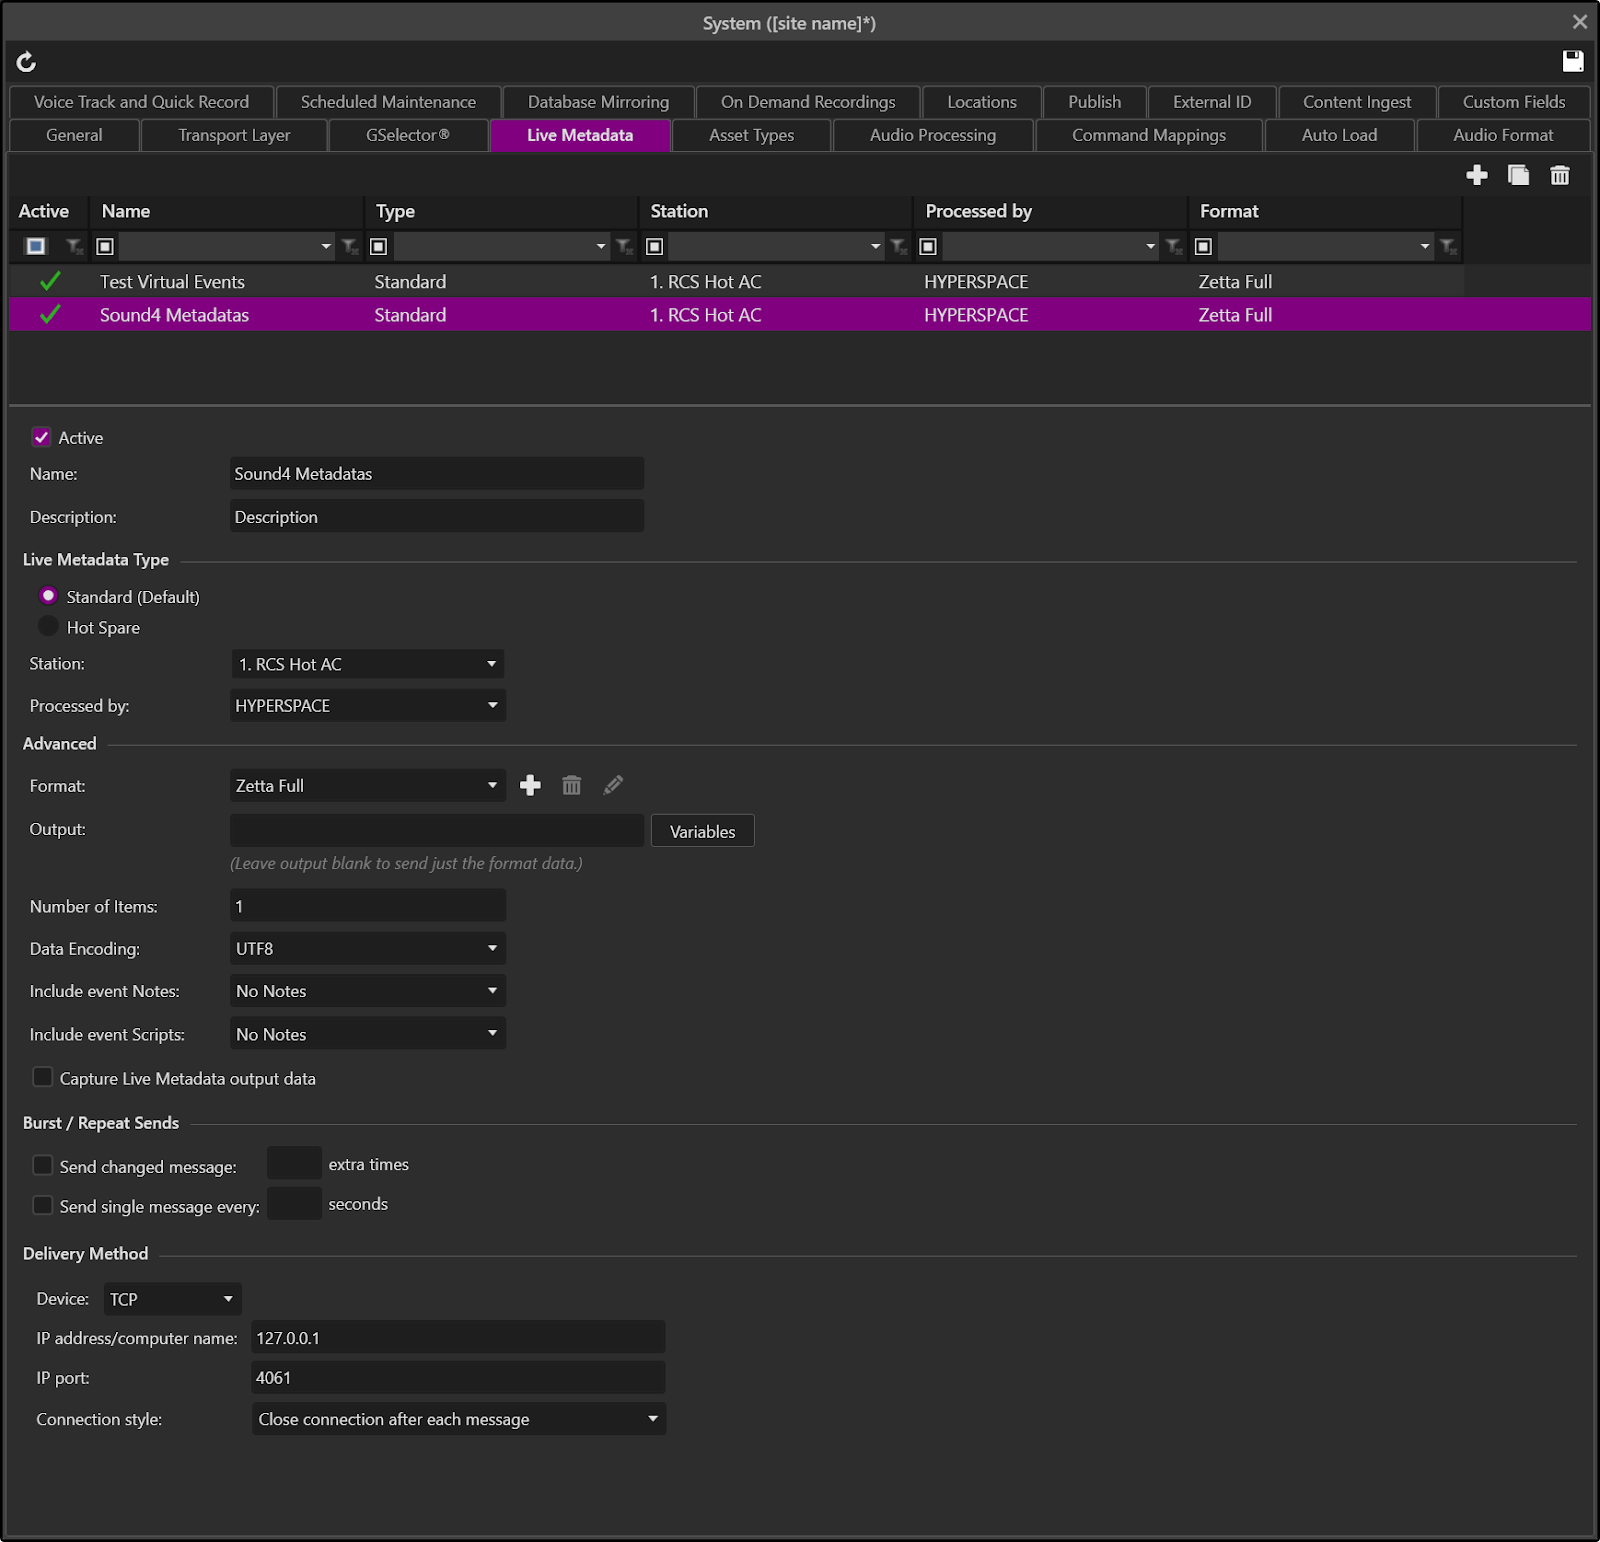Image resolution: width=1600 pixels, height=1542 pixels.
Task: Select Standard (Default) radio button
Action: click(x=48, y=596)
